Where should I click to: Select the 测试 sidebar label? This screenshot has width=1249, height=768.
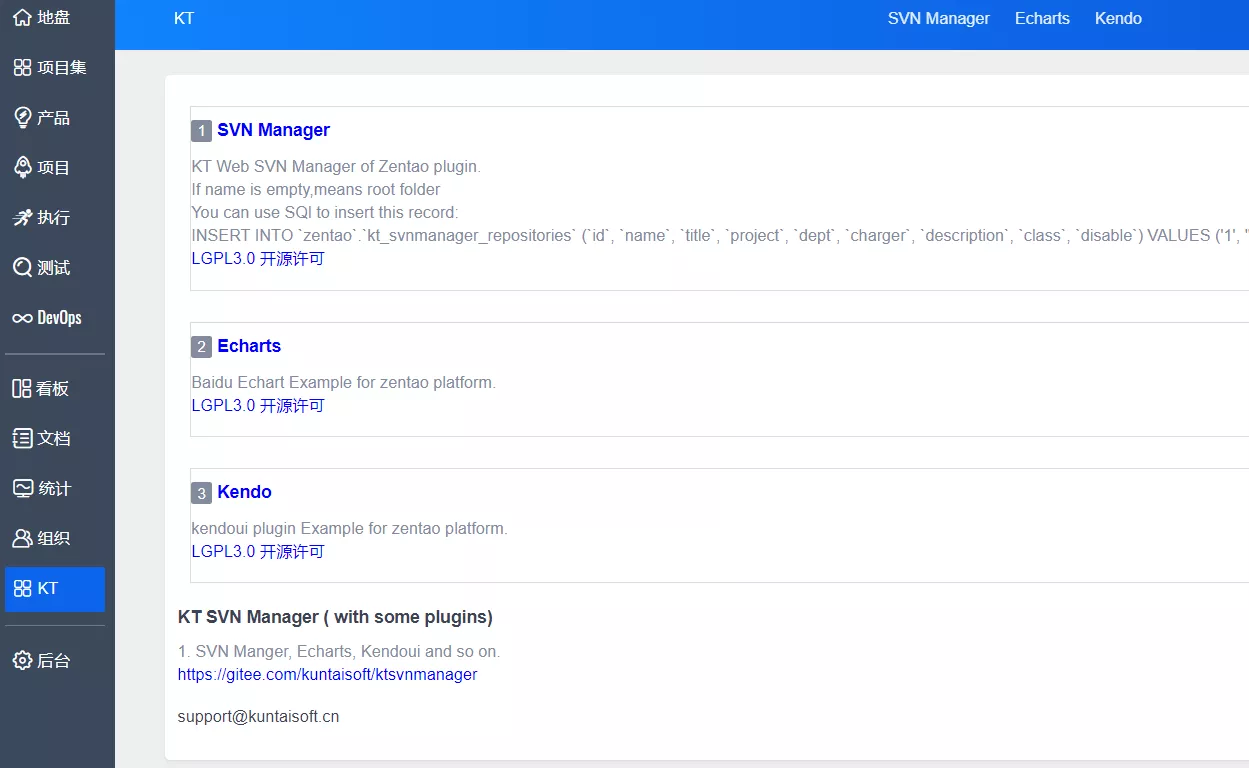(54, 268)
